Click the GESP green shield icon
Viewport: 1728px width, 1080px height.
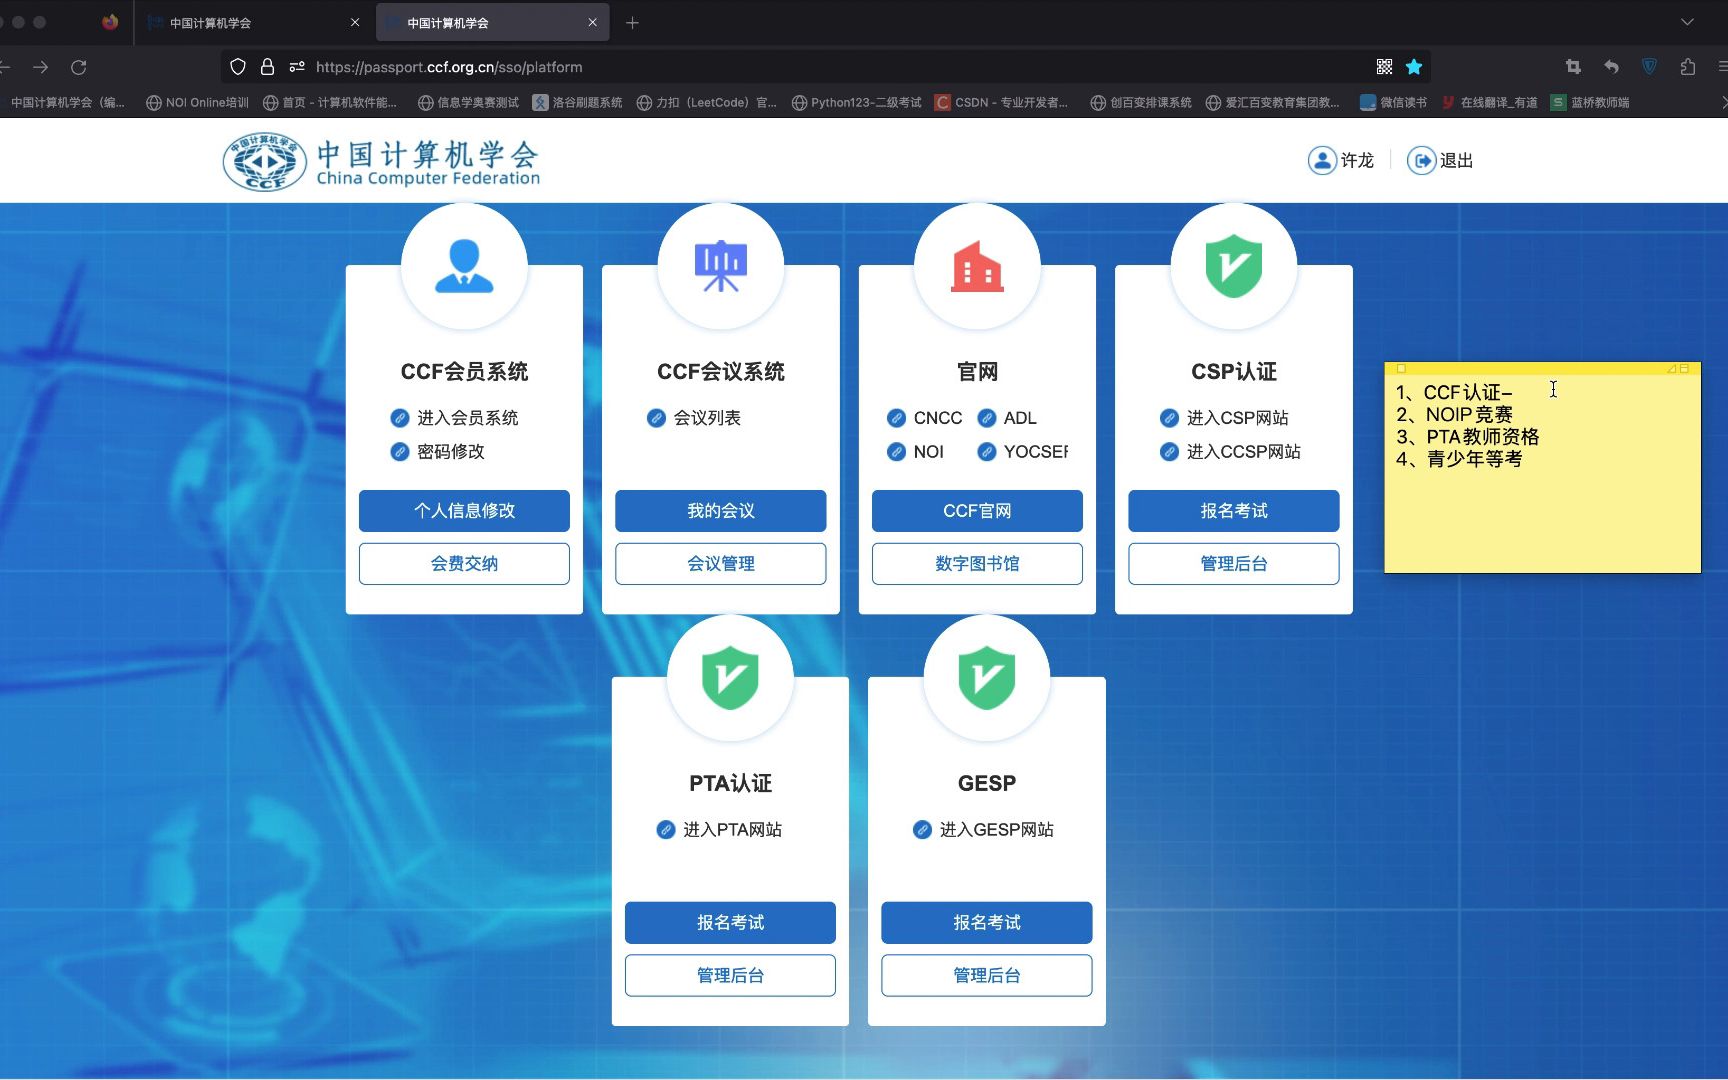pos(987,678)
